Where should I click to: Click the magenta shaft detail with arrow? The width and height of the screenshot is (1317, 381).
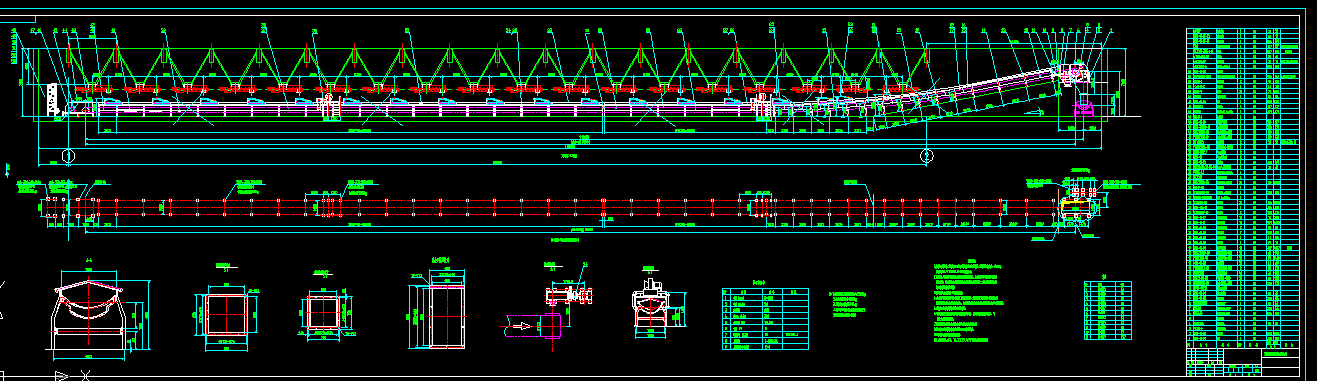531,326
